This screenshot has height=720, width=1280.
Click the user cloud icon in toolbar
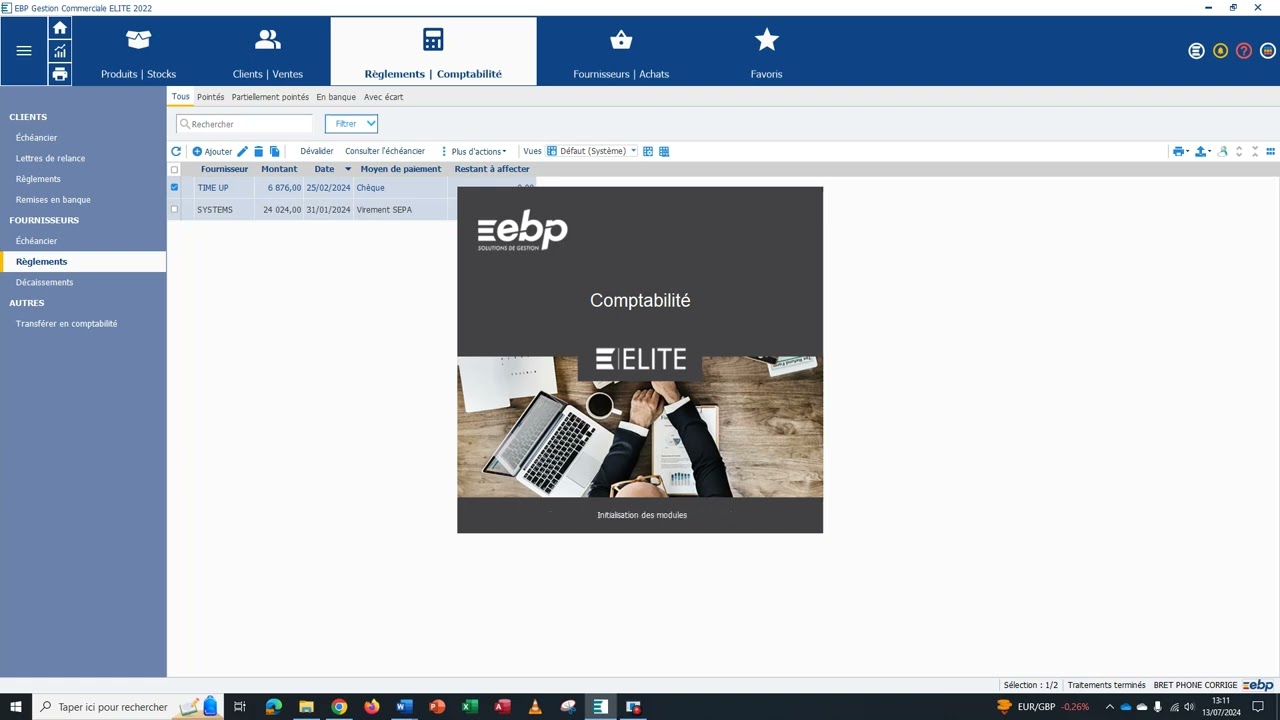(1223, 152)
